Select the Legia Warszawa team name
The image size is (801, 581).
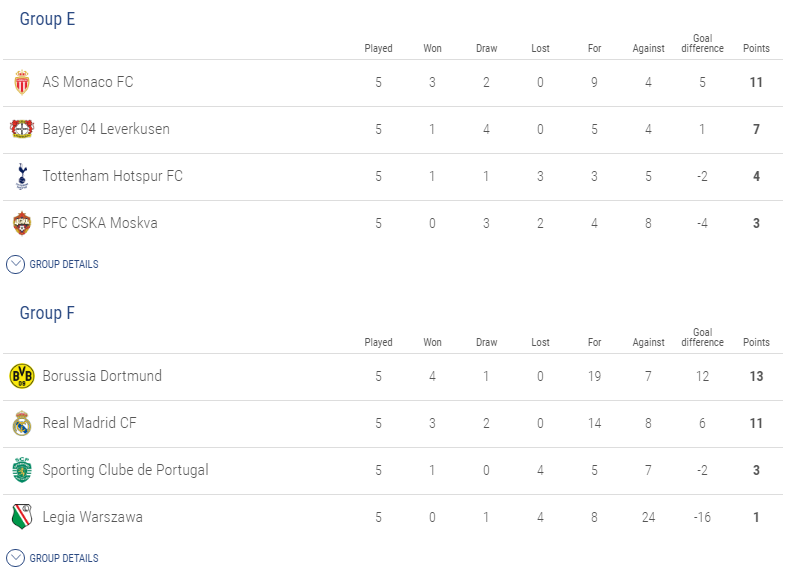coord(92,517)
